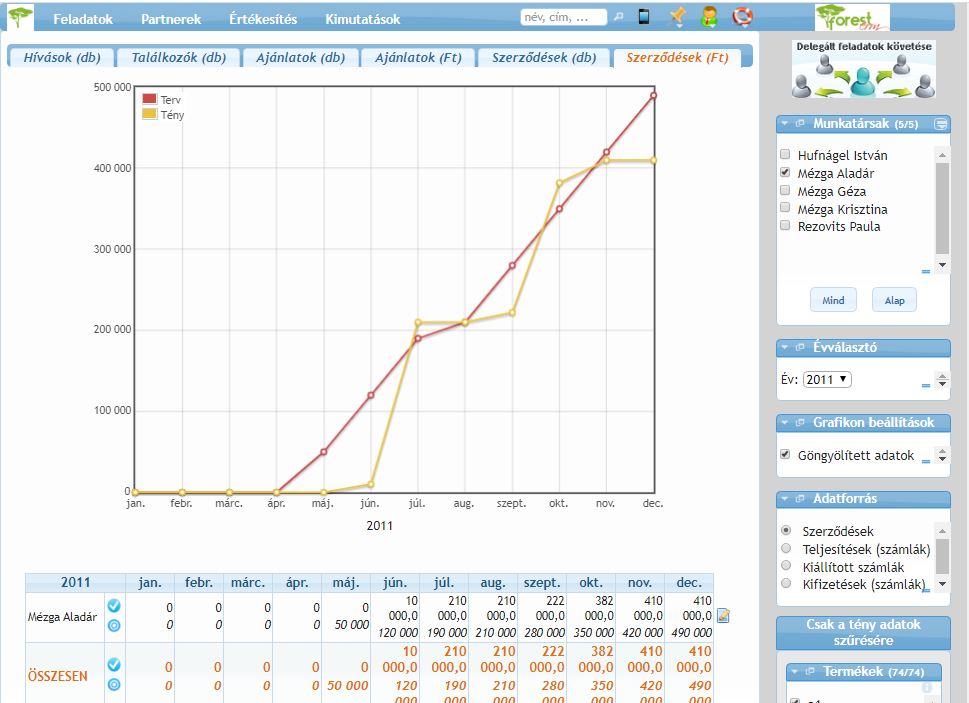Click the green tree home icon

[x=20, y=17]
